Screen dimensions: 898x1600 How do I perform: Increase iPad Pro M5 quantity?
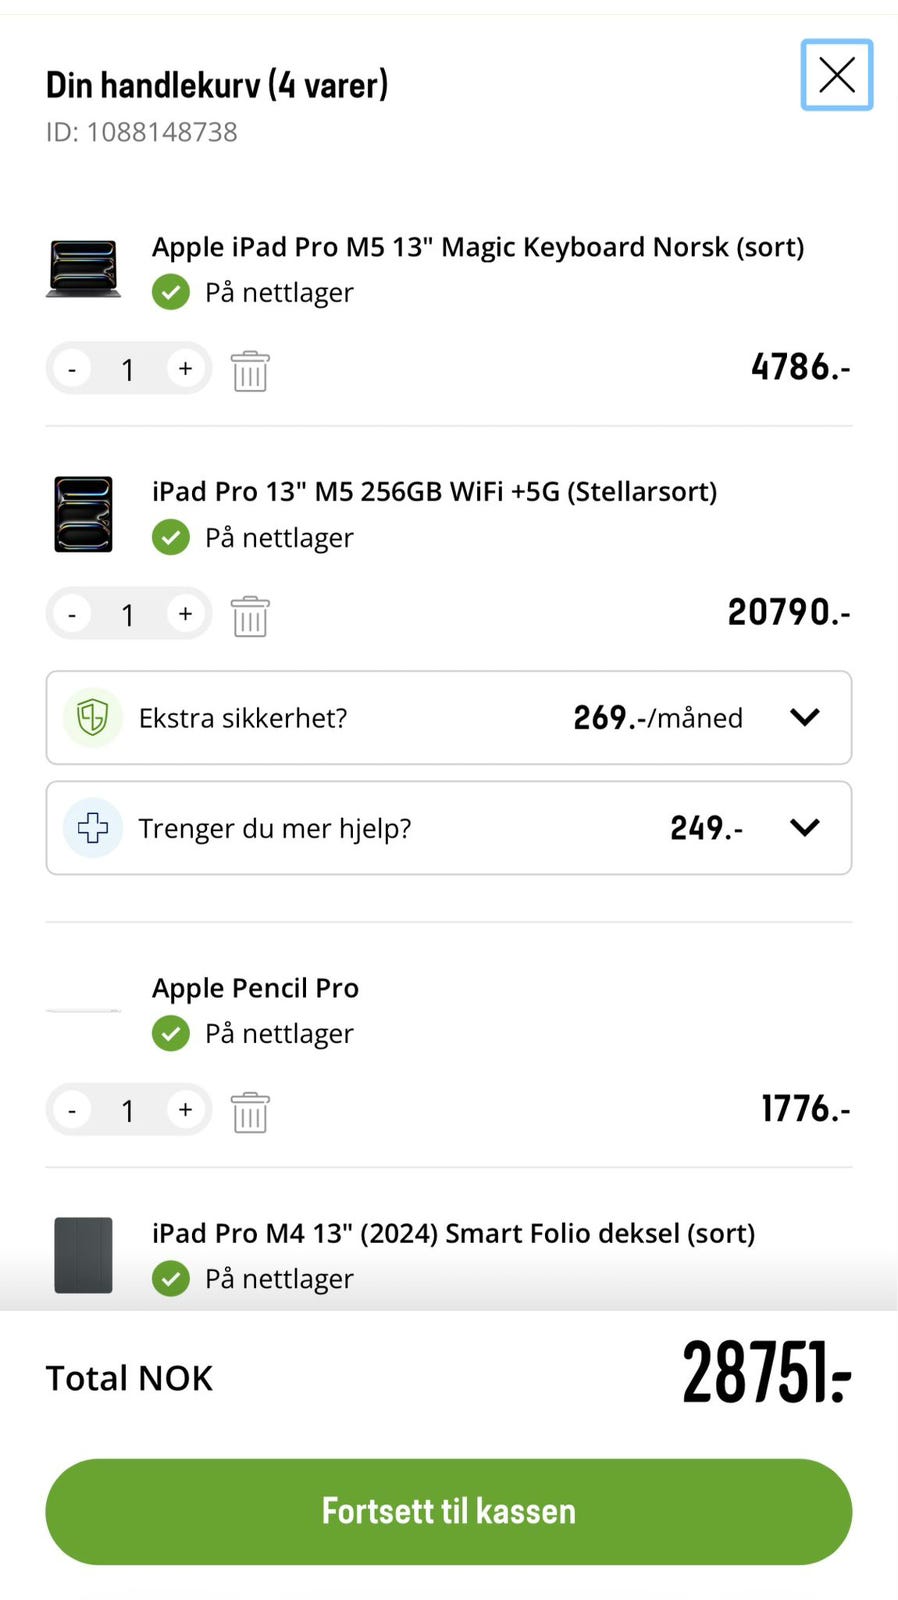[185, 614]
